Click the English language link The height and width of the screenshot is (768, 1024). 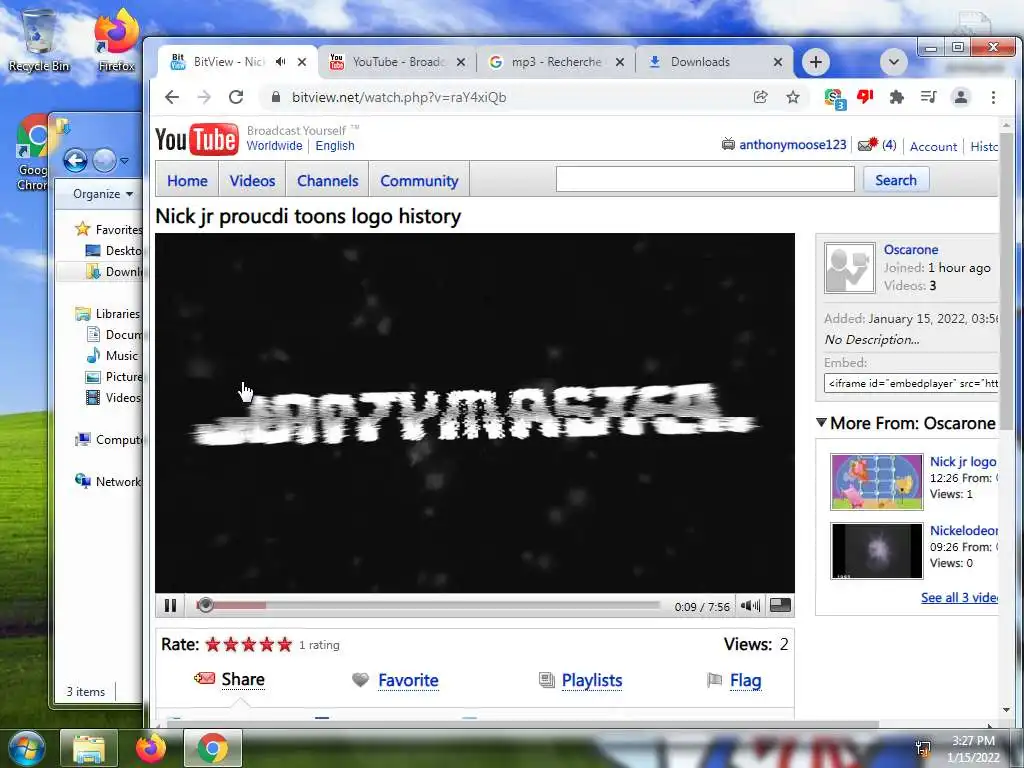click(x=335, y=146)
